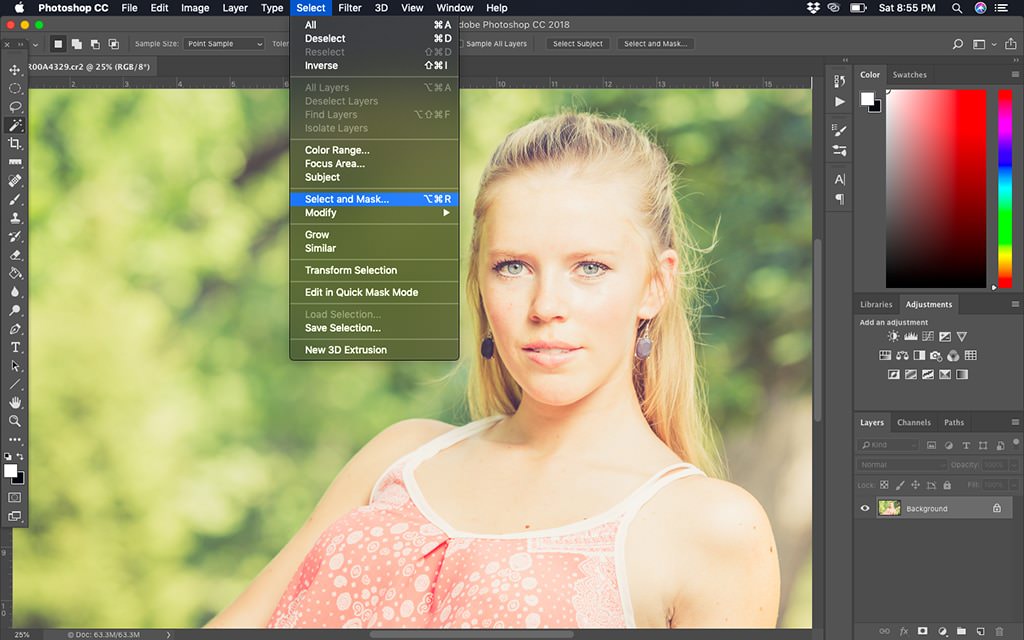Image resolution: width=1024 pixels, height=640 pixels.
Task: Select the Elliptical Marquee tool
Action: coord(15,88)
